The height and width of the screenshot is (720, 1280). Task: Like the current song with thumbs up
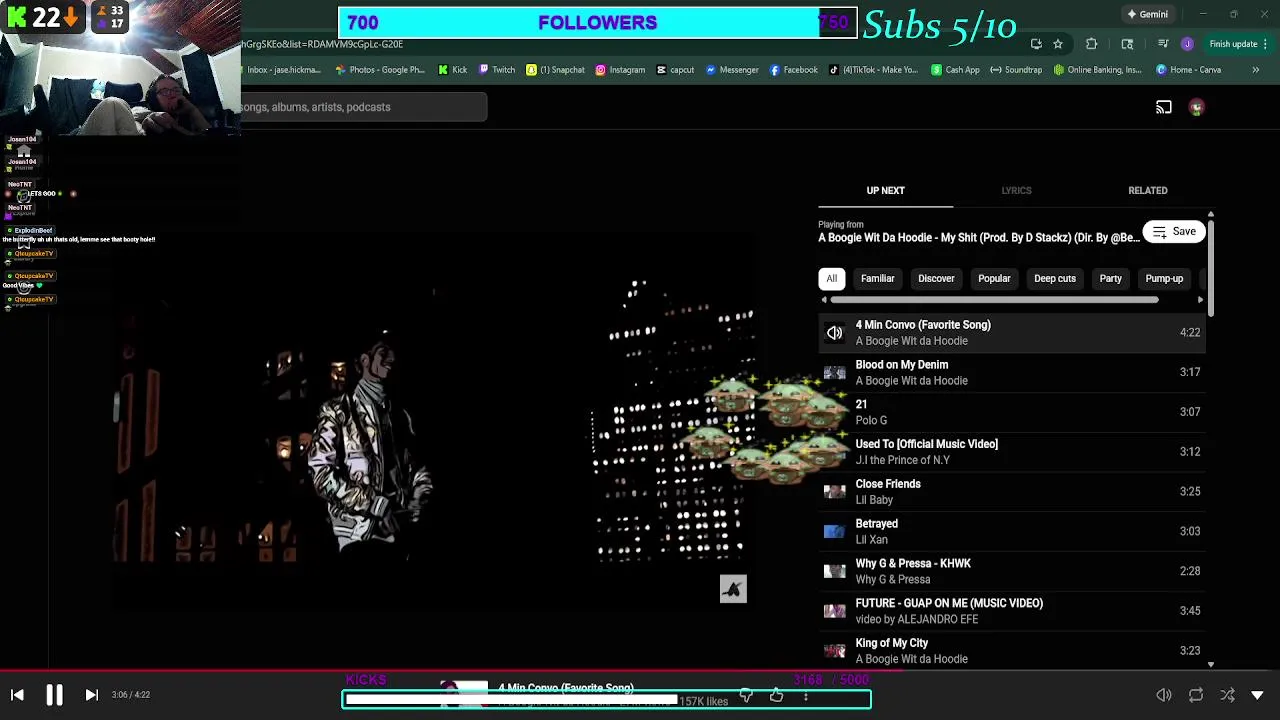click(x=776, y=695)
